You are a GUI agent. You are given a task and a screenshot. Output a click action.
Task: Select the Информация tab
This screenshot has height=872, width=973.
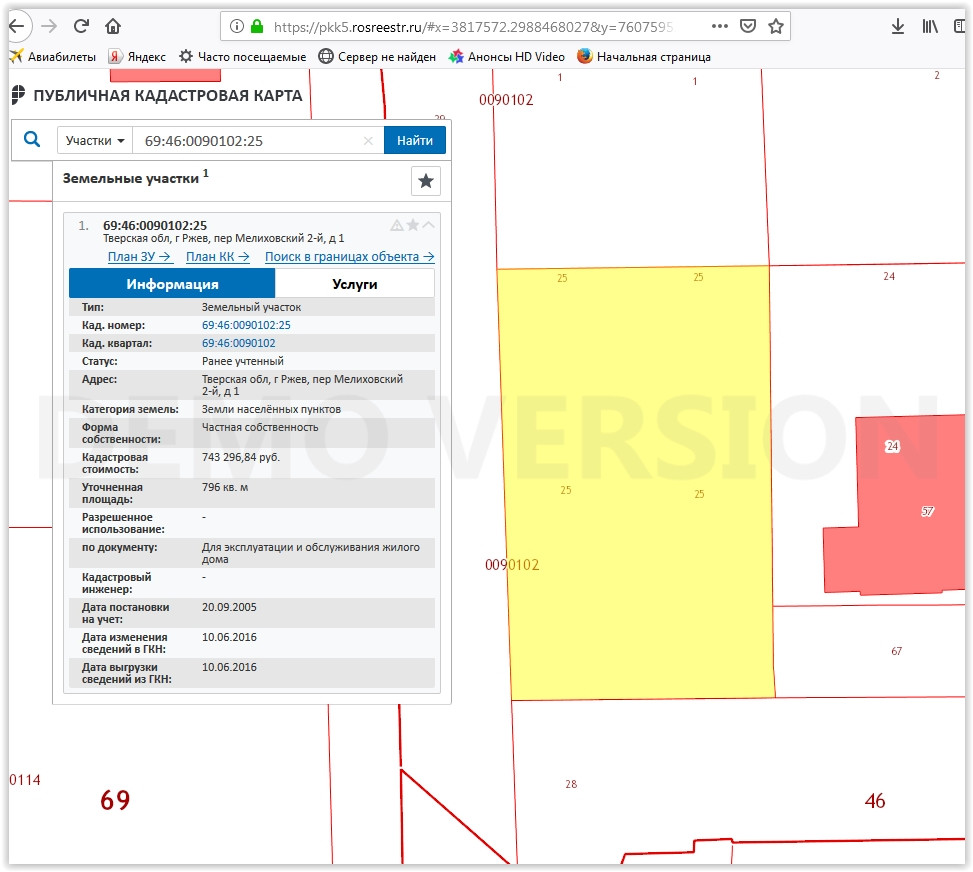click(x=172, y=284)
